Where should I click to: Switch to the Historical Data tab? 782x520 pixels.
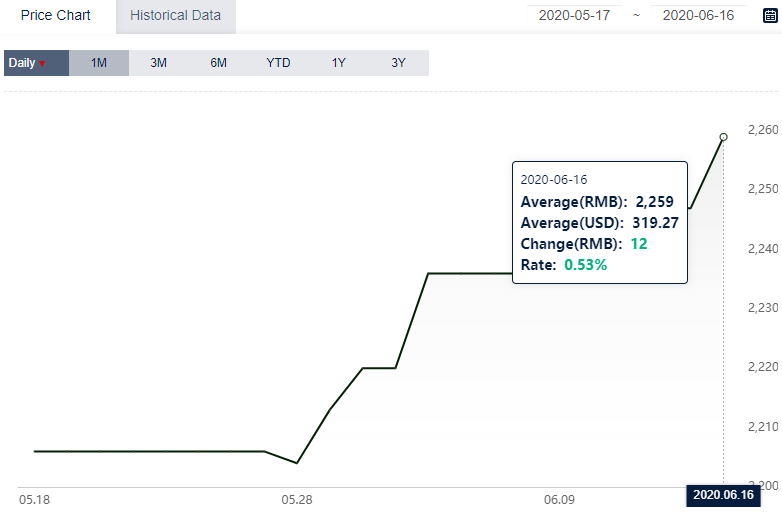pos(176,15)
